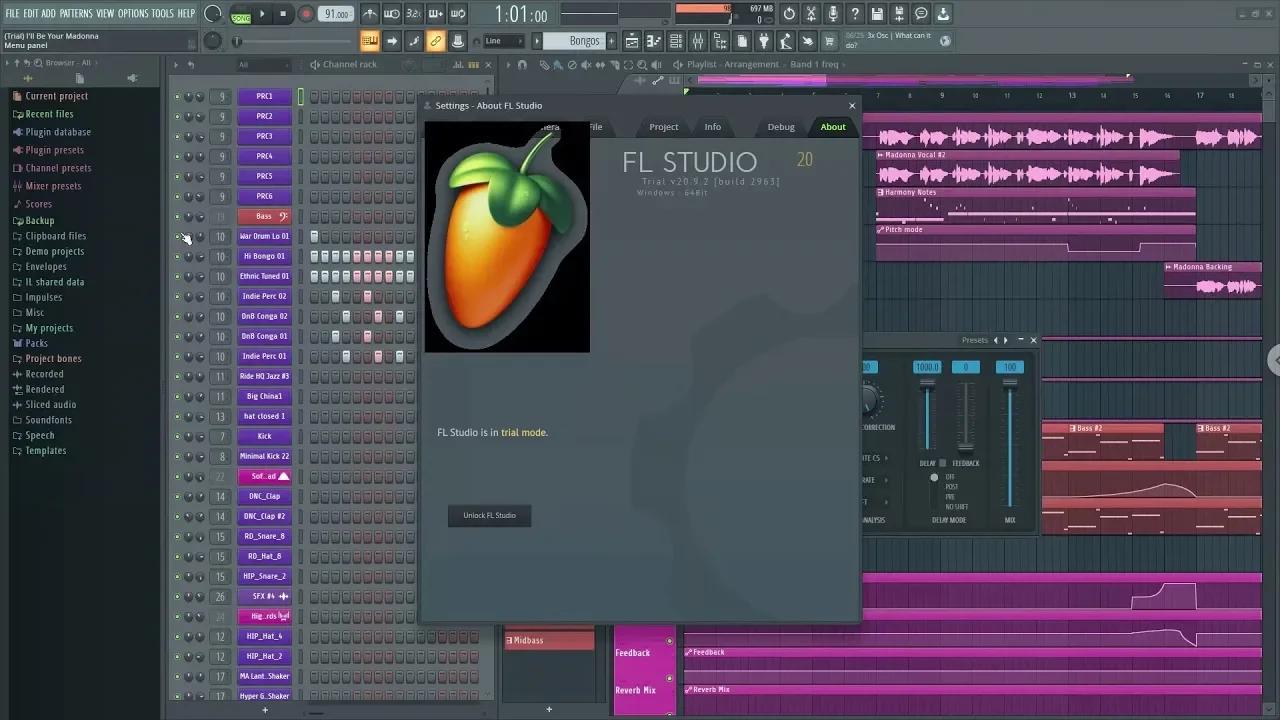Click the FL Studio round logo top left
Screen dimensions: 1280x720
pos(212,13)
